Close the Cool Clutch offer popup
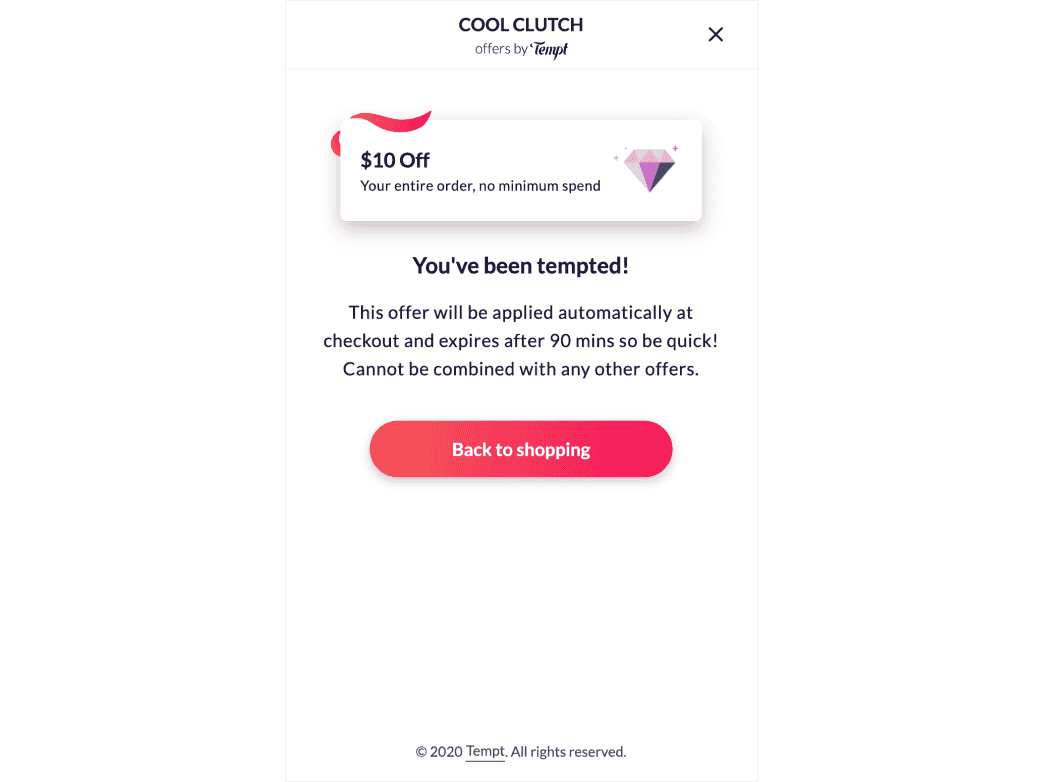 point(715,35)
